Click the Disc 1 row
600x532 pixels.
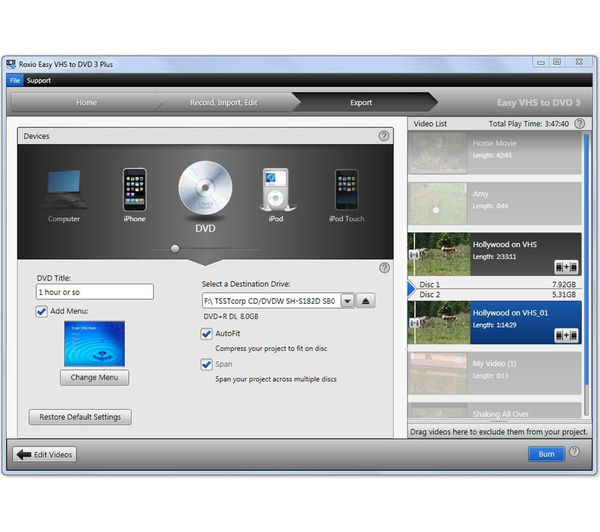[497, 284]
